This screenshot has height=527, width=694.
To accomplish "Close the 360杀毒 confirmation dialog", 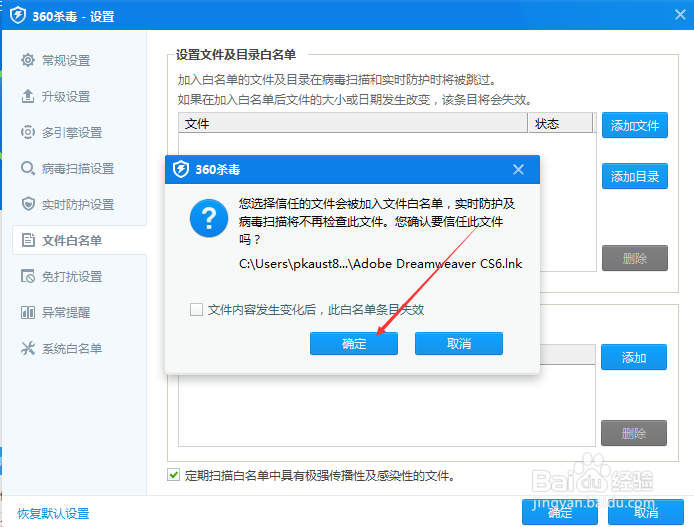I will coord(518,169).
